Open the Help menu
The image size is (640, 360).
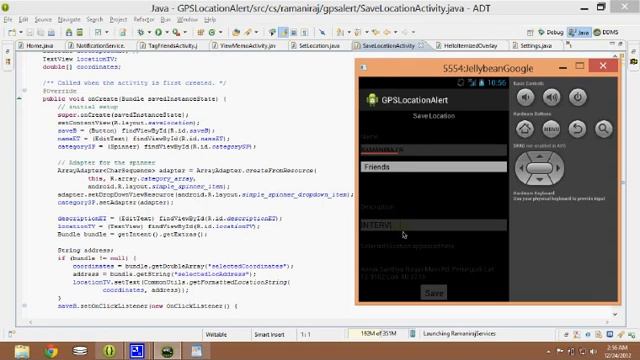point(210,20)
